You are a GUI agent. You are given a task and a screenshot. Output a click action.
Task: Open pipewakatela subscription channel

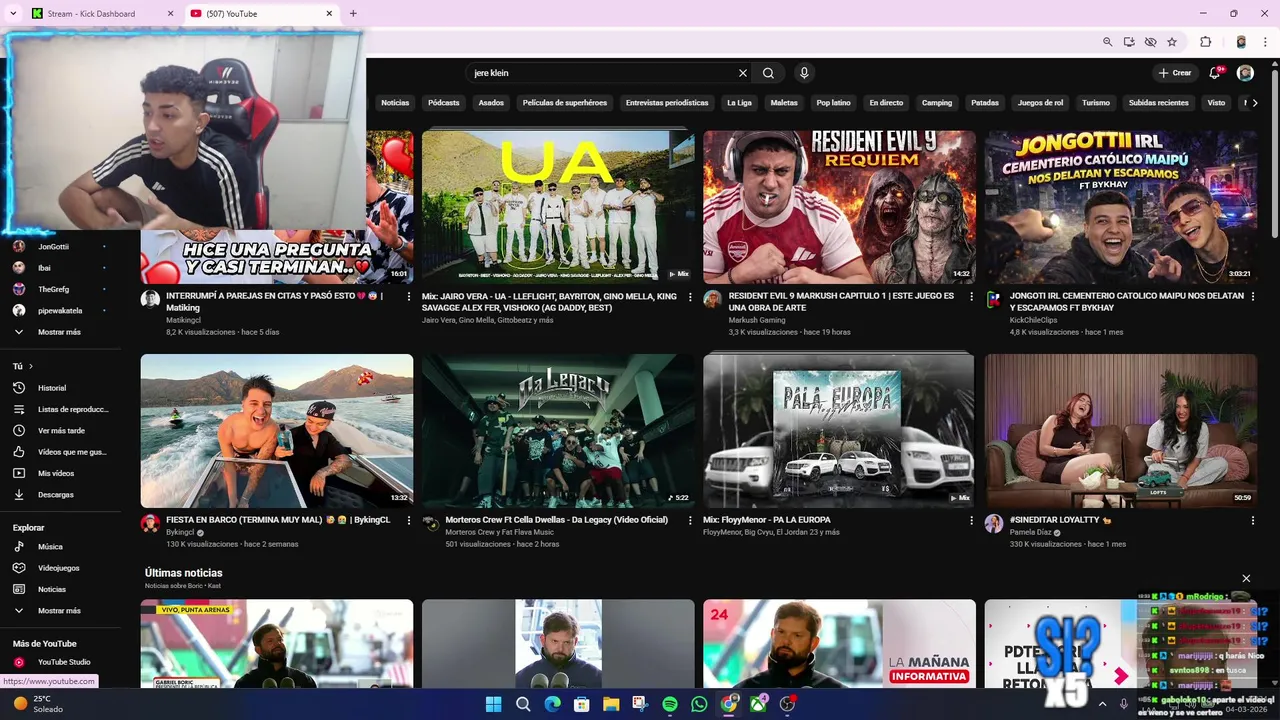[x=60, y=311]
